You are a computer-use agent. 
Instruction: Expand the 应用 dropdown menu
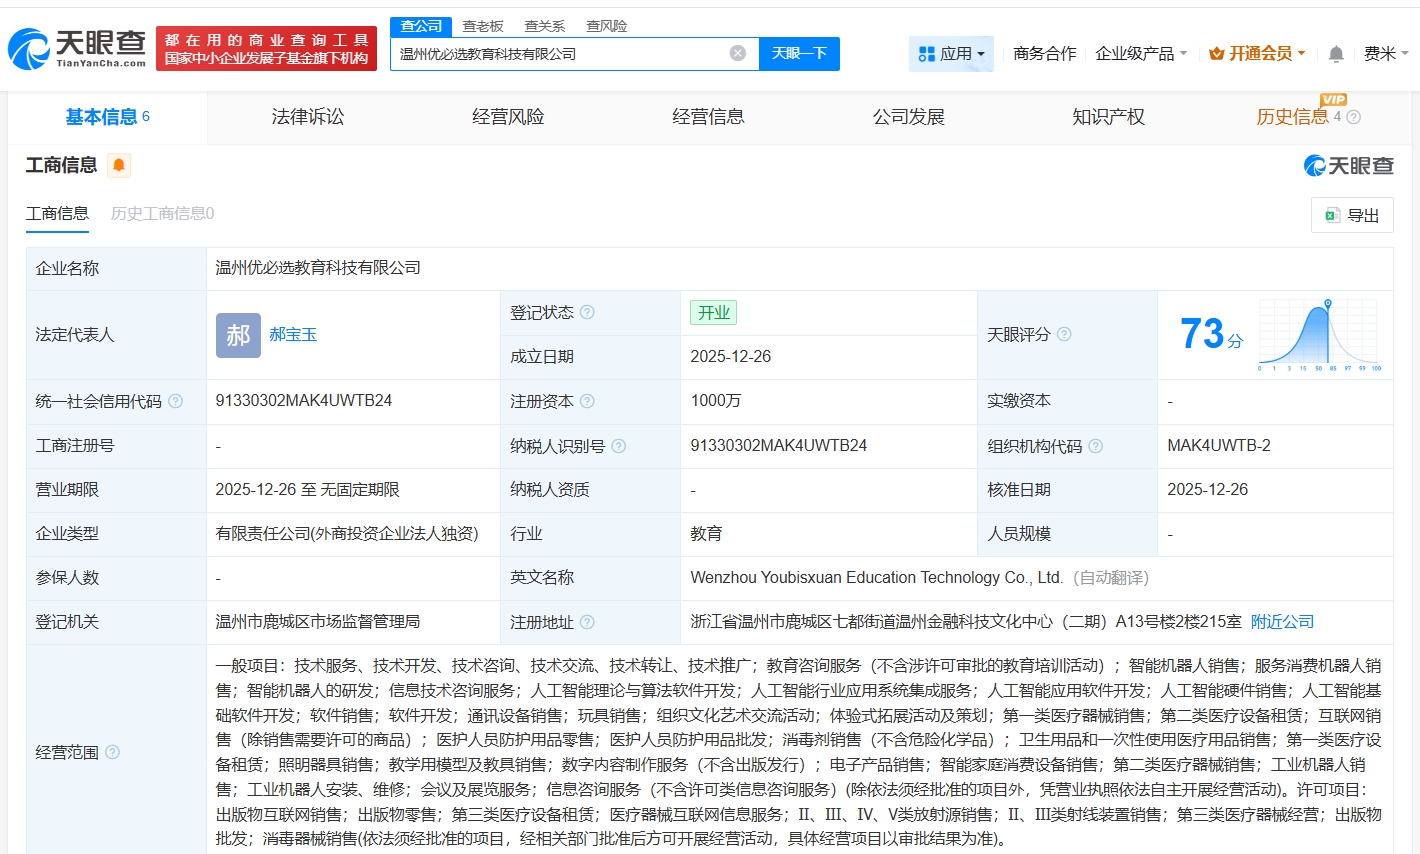tap(951, 54)
